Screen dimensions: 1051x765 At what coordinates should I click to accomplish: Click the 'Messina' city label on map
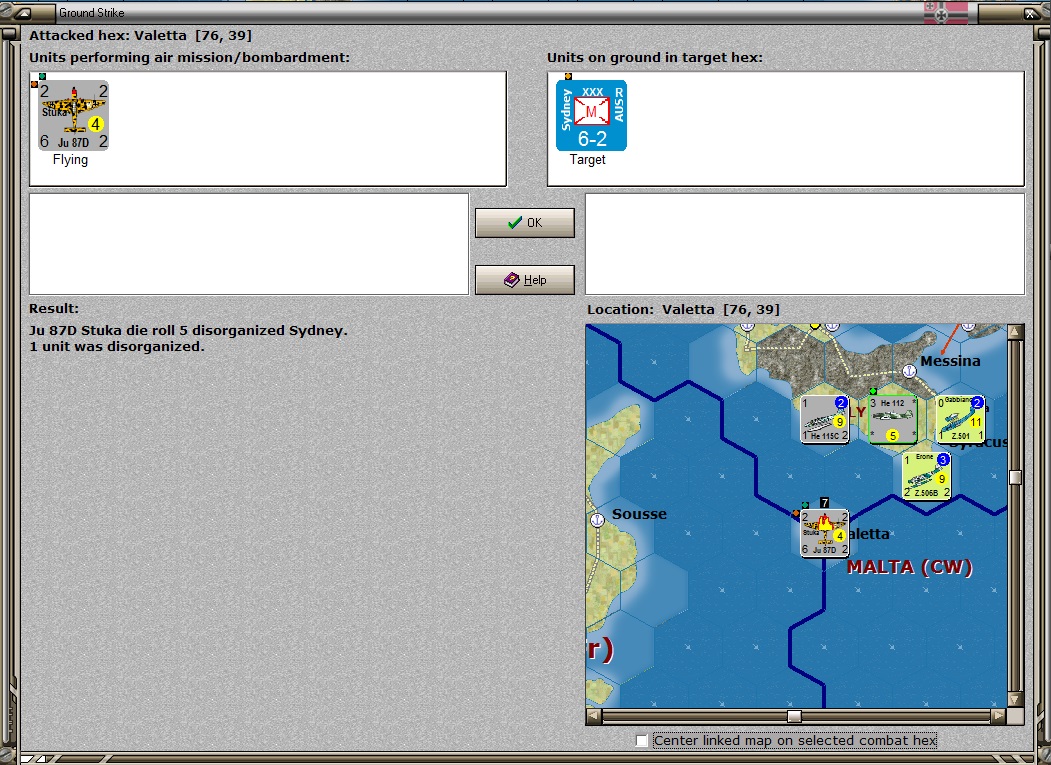[x=950, y=361]
